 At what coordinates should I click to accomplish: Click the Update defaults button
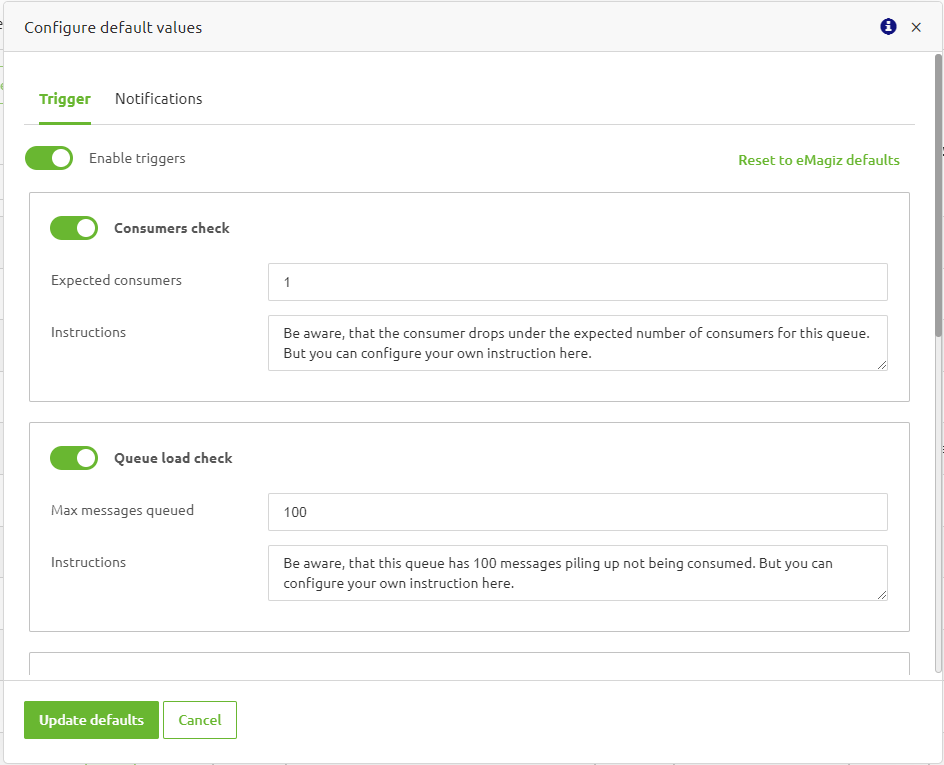[91, 720]
